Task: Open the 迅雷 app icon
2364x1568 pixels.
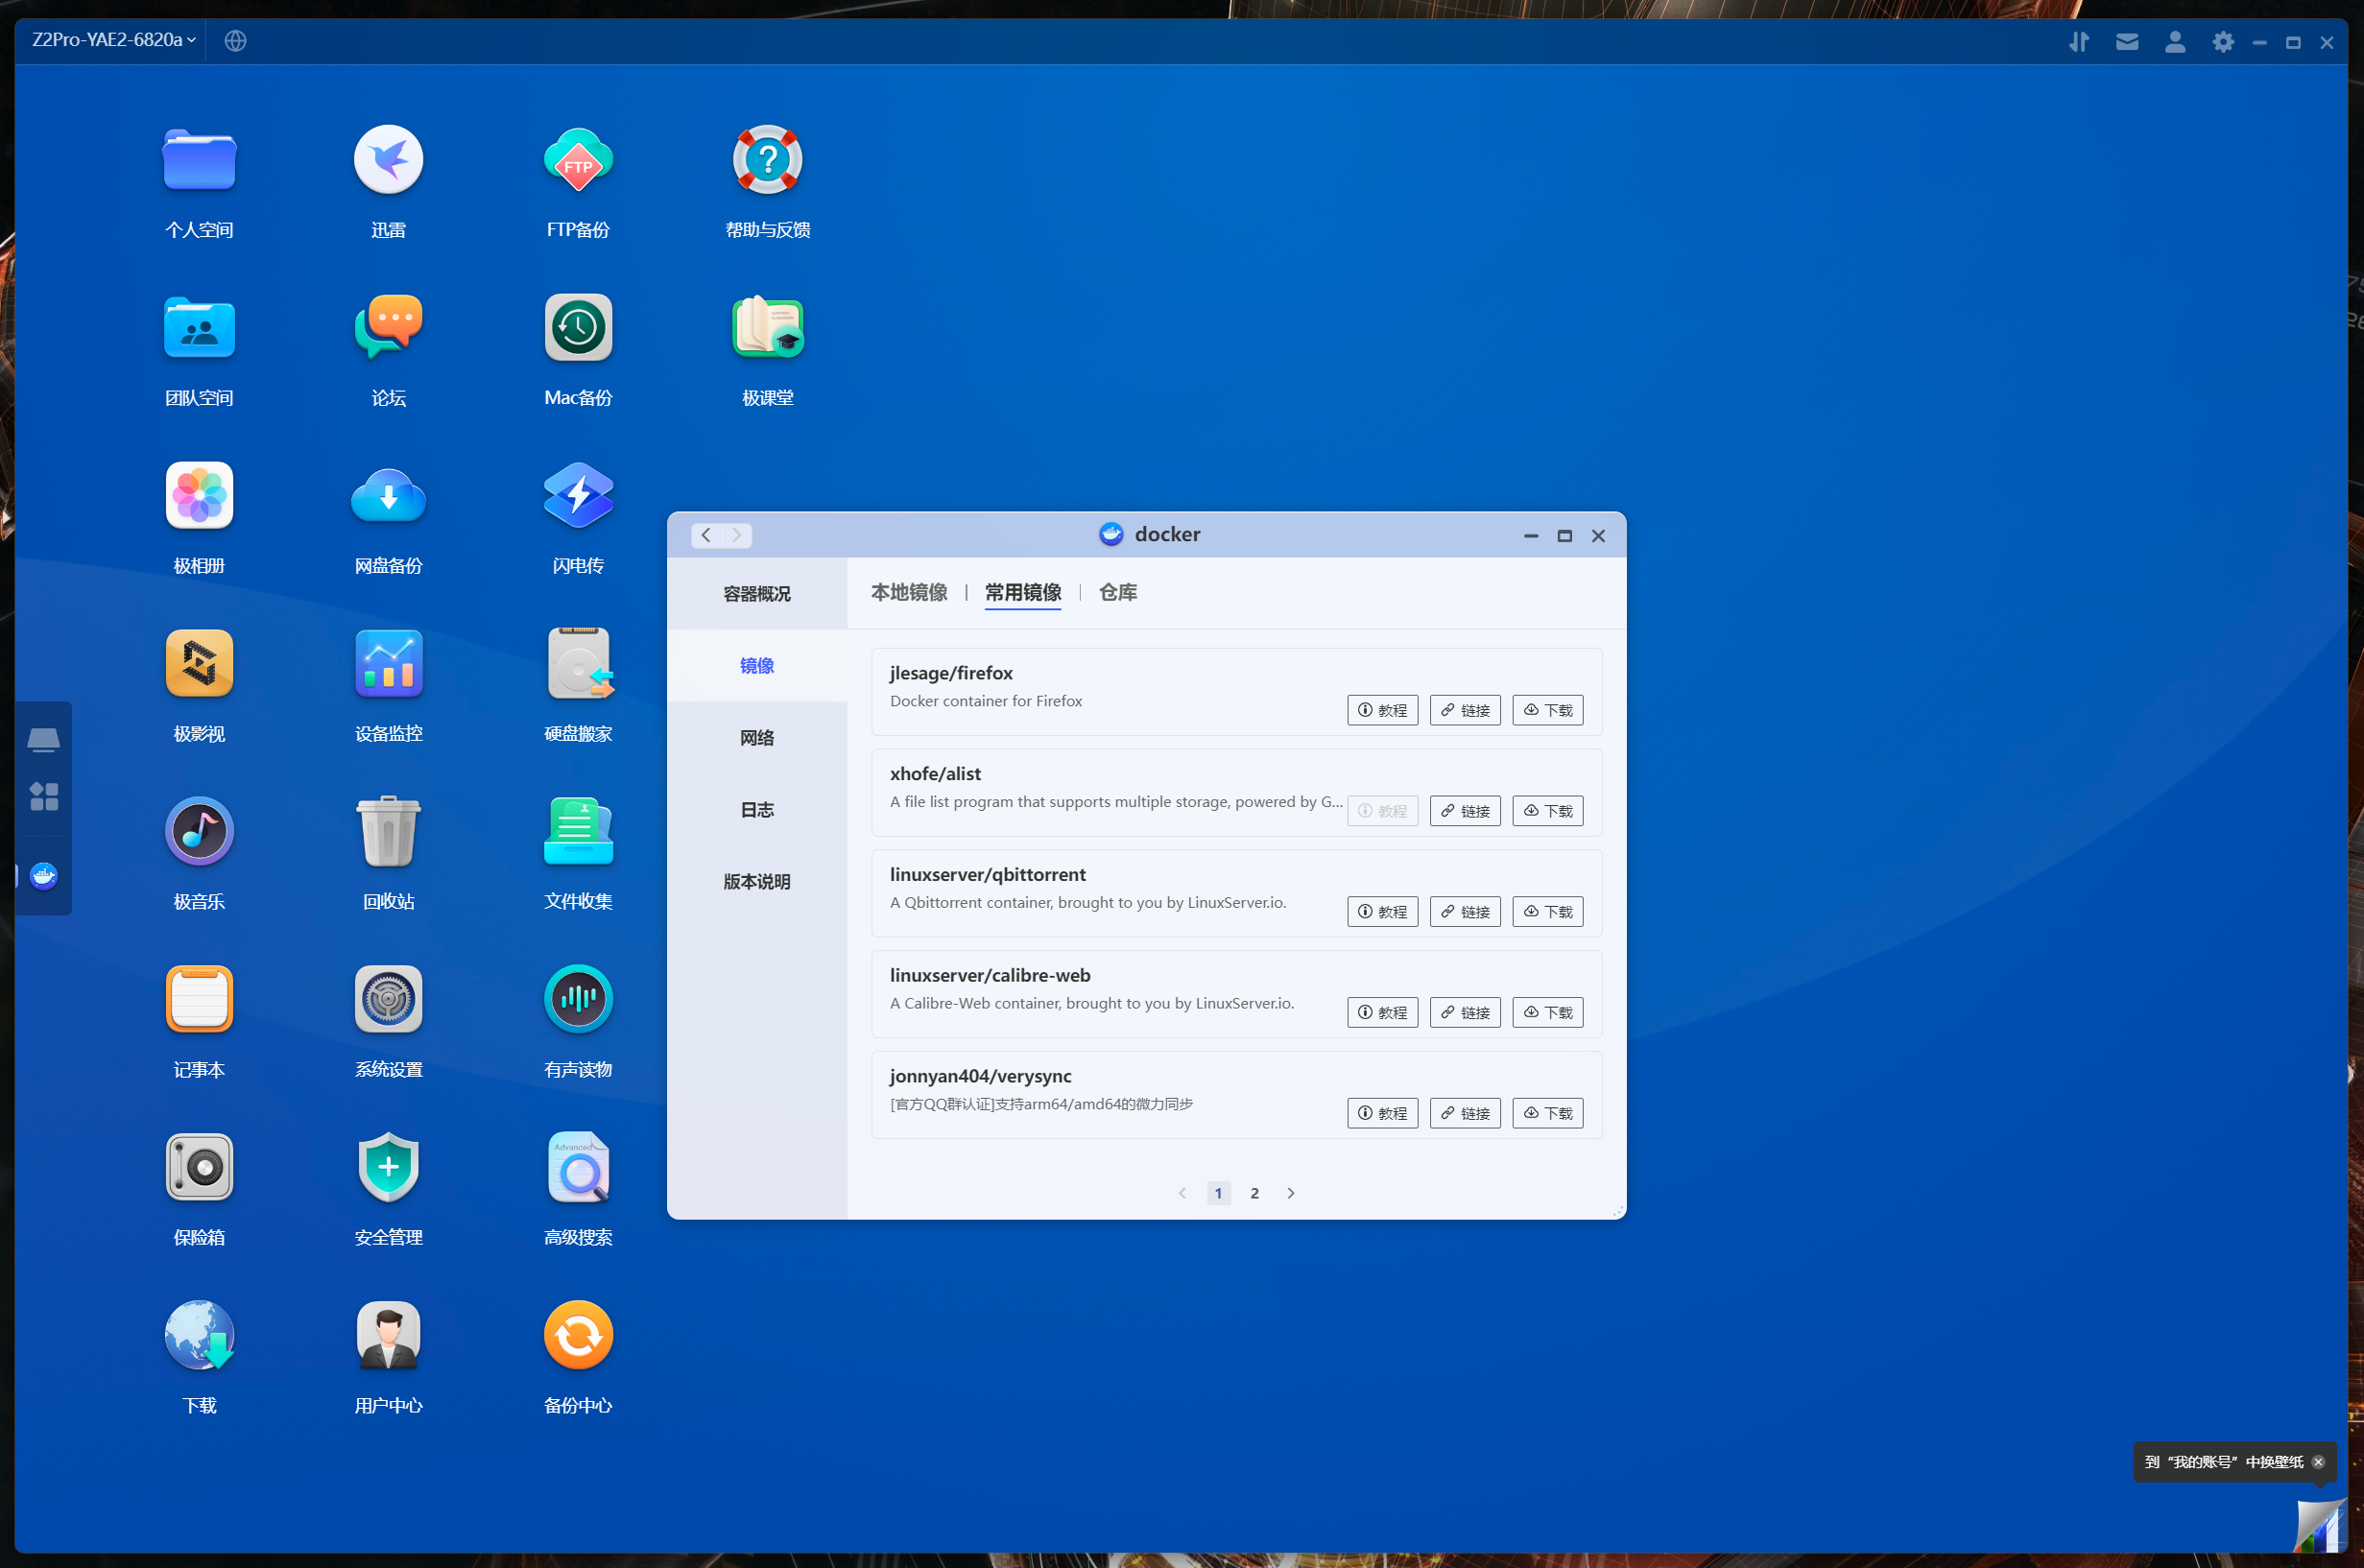Action: pyautogui.click(x=388, y=160)
